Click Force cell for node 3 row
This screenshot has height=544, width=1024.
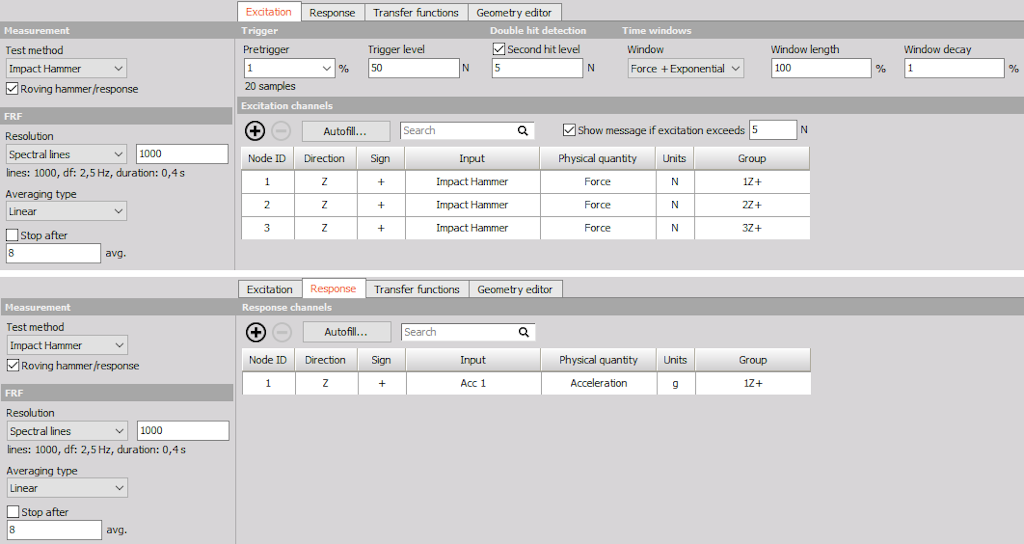click(598, 228)
